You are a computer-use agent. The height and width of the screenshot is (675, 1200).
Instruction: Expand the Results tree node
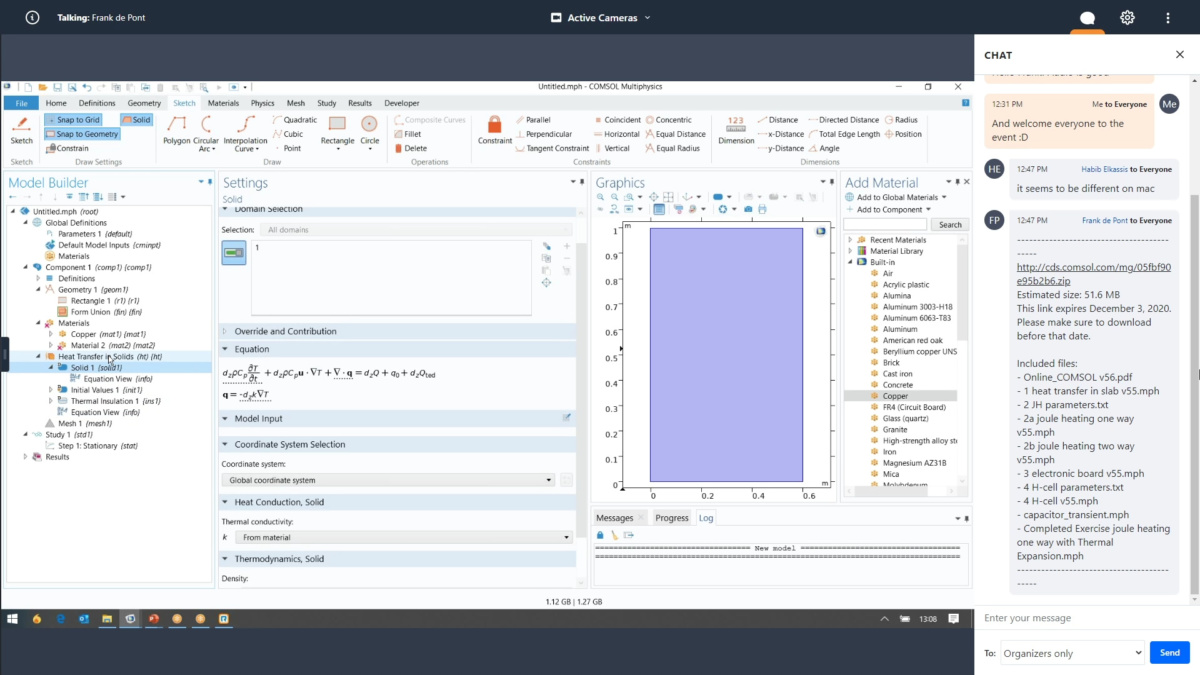[26, 457]
